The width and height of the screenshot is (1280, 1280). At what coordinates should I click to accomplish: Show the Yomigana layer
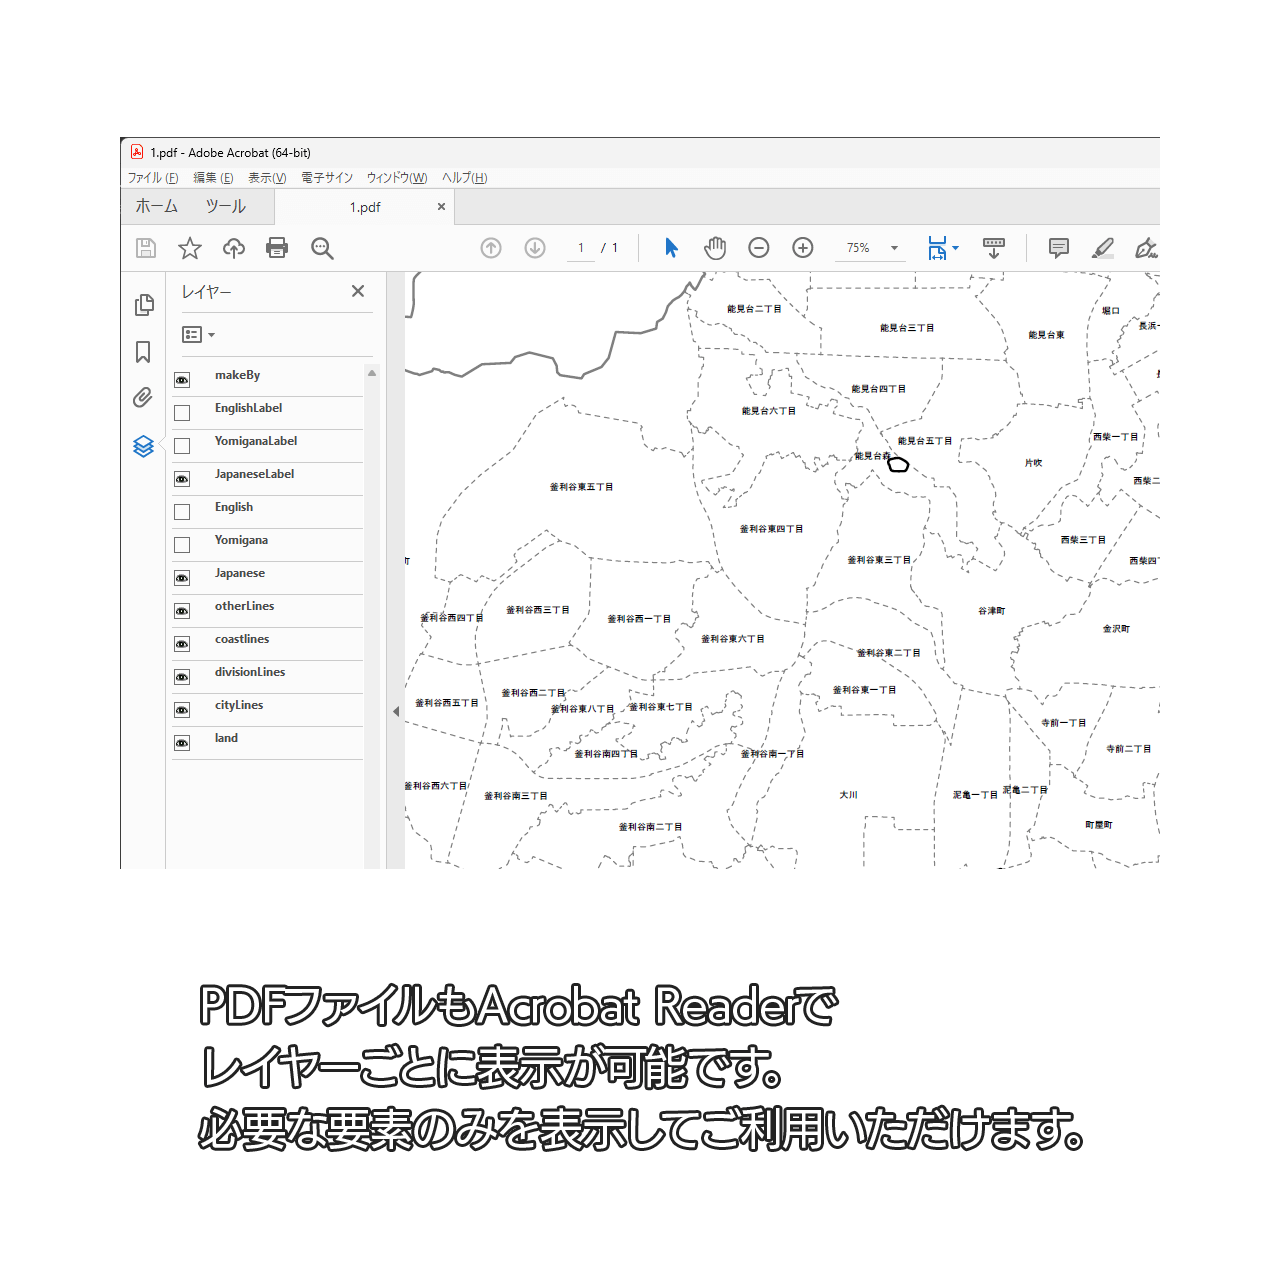(182, 545)
